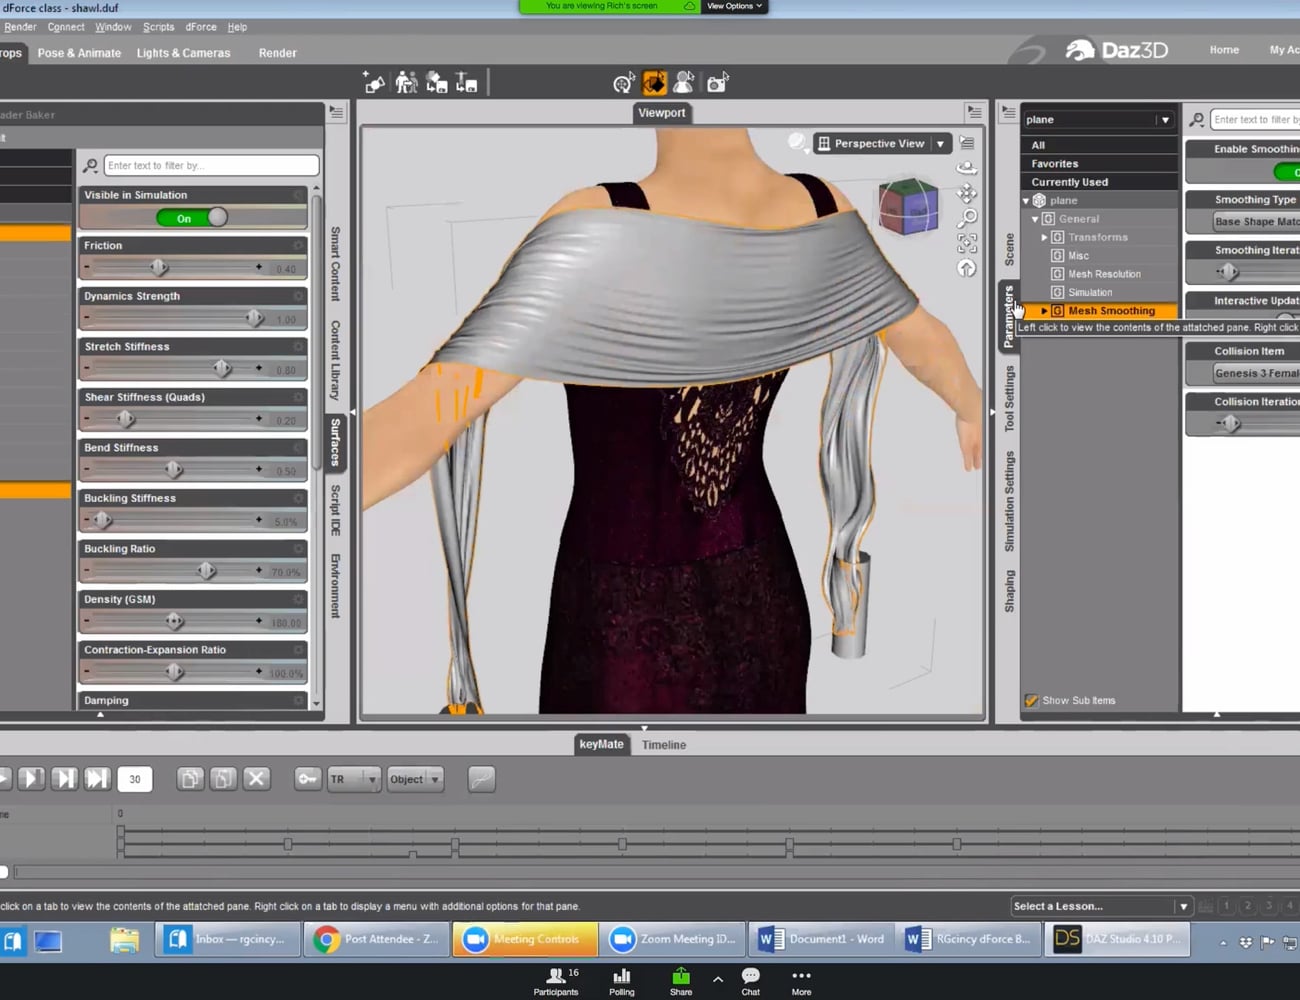
Task: Toggle the Enable Smoothing switch
Action: point(1290,172)
